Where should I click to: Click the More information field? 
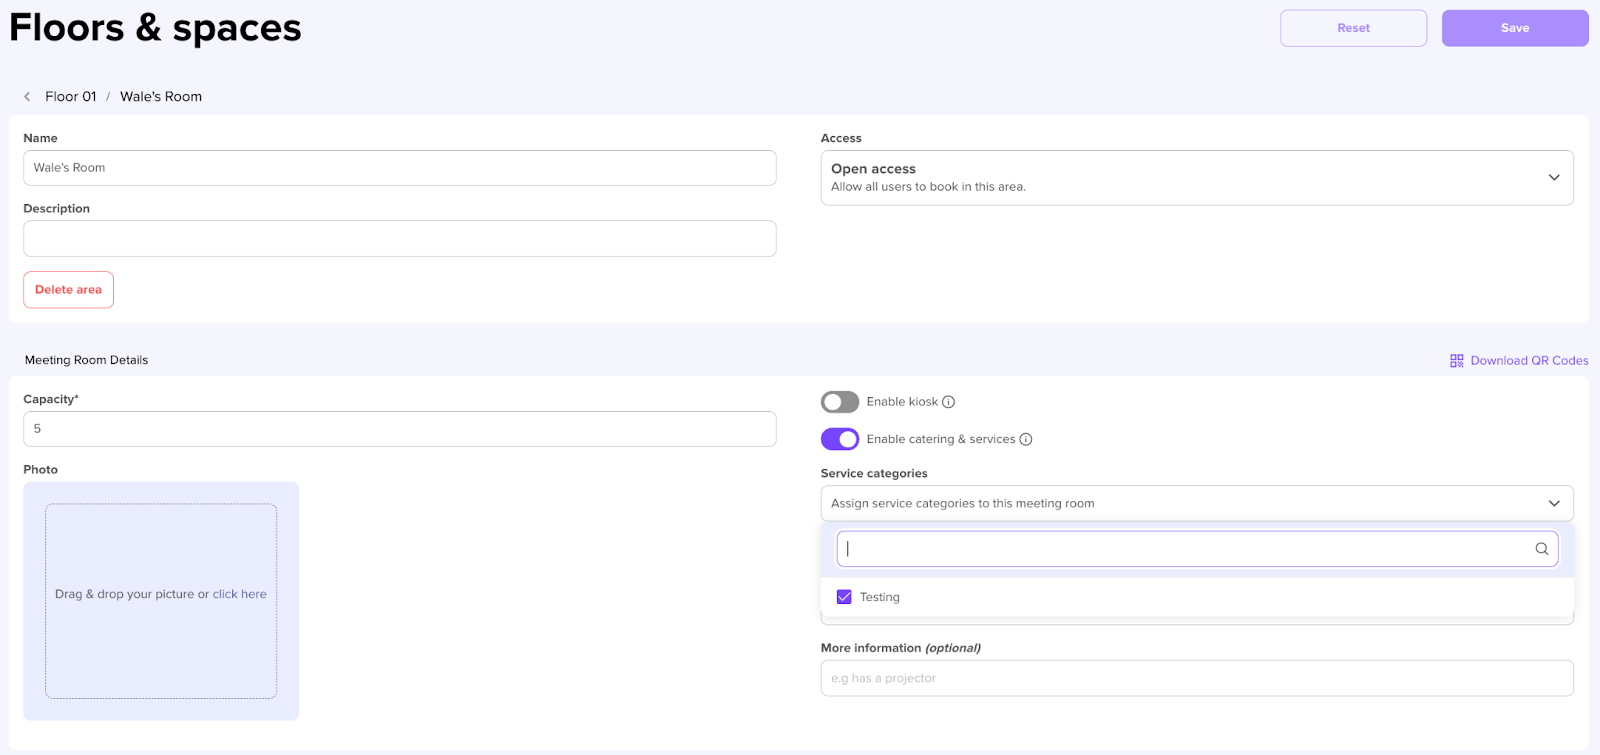[1197, 678]
